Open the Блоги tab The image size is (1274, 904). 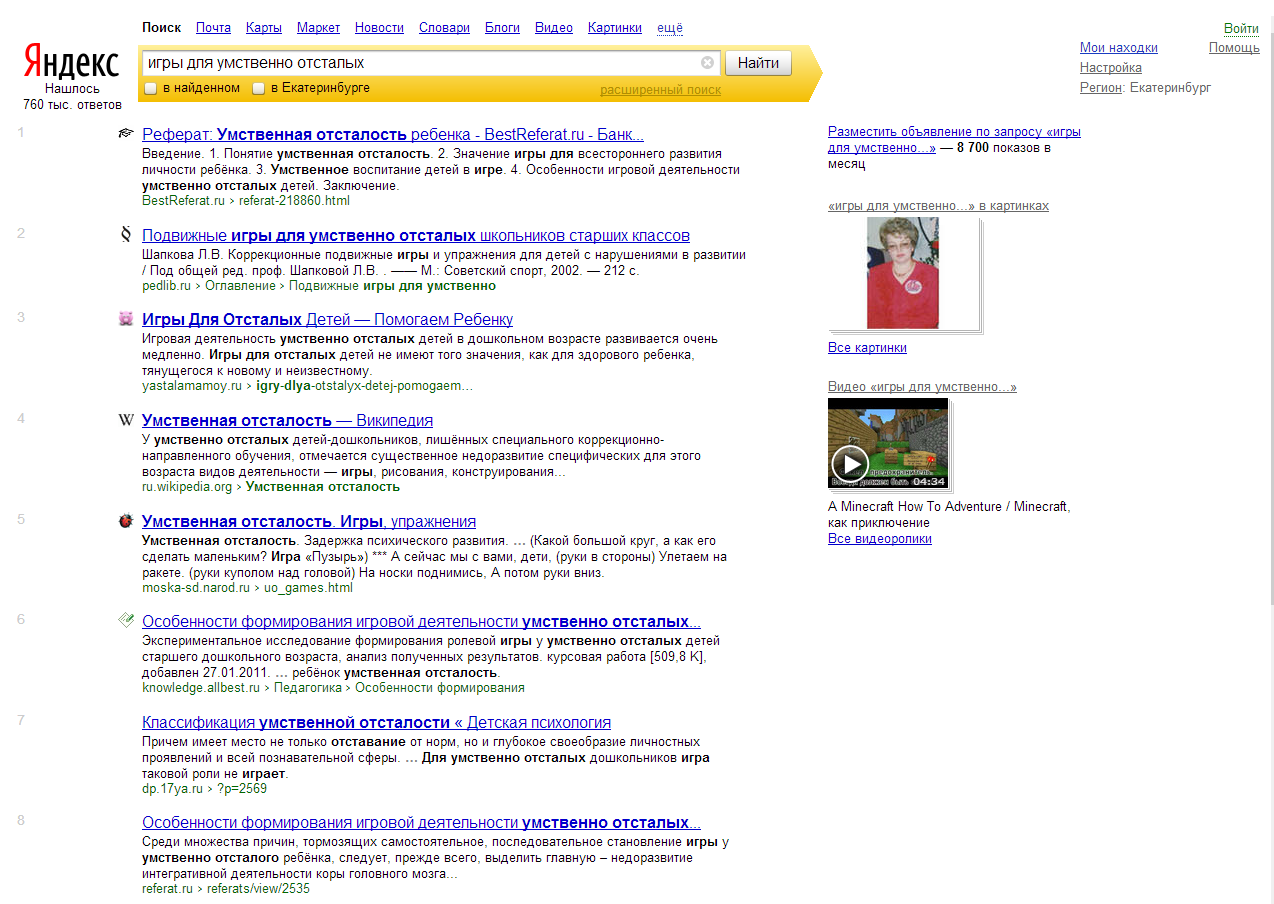(x=502, y=28)
